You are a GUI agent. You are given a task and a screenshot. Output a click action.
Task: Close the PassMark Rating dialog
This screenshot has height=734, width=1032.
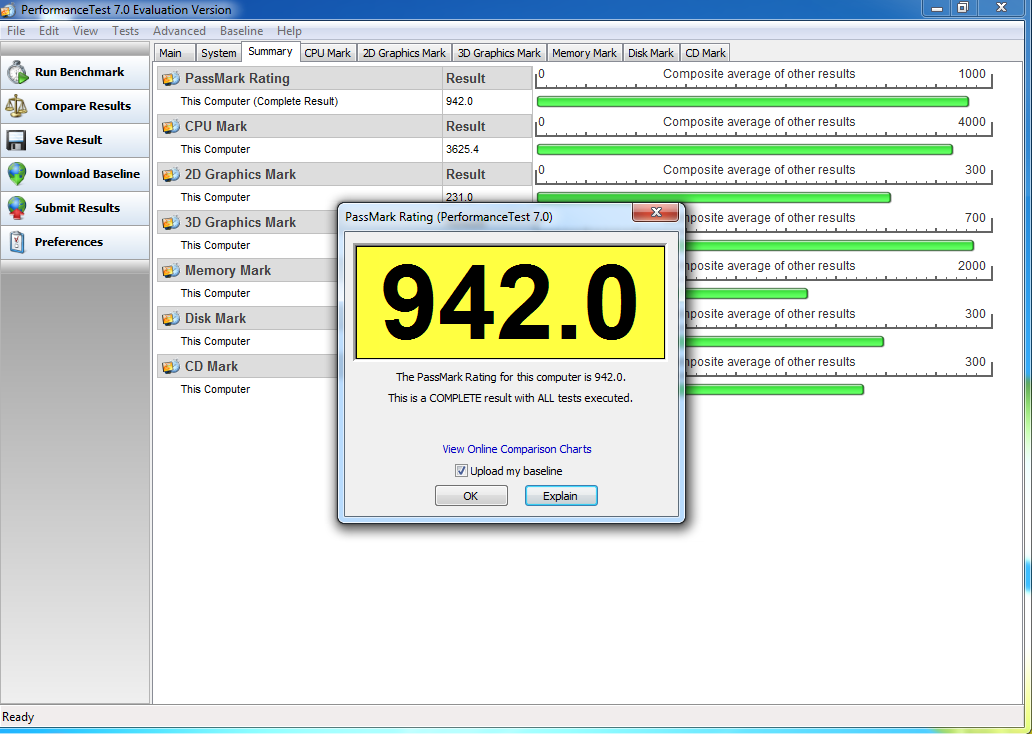click(x=656, y=212)
